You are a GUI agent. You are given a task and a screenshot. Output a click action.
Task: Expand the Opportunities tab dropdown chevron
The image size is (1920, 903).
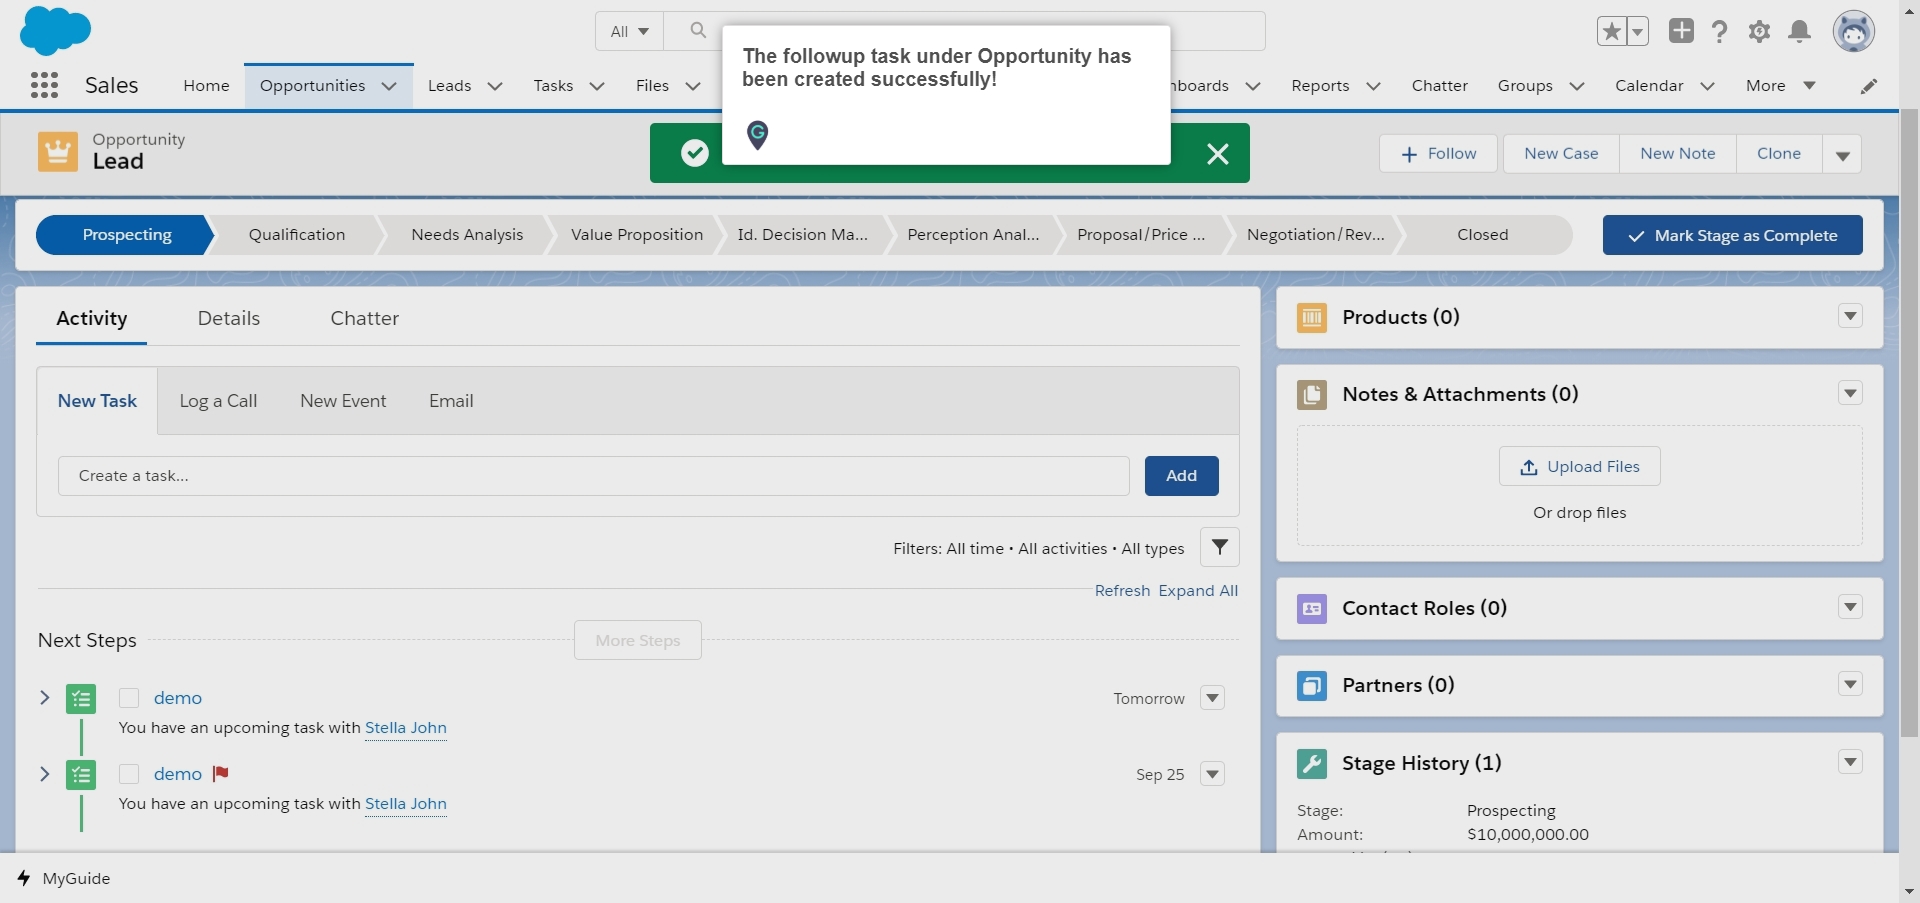389,86
